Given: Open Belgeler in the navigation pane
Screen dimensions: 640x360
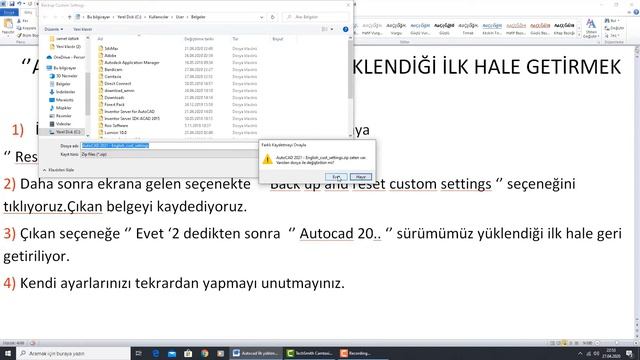Looking at the screenshot, I should (60, 84).
